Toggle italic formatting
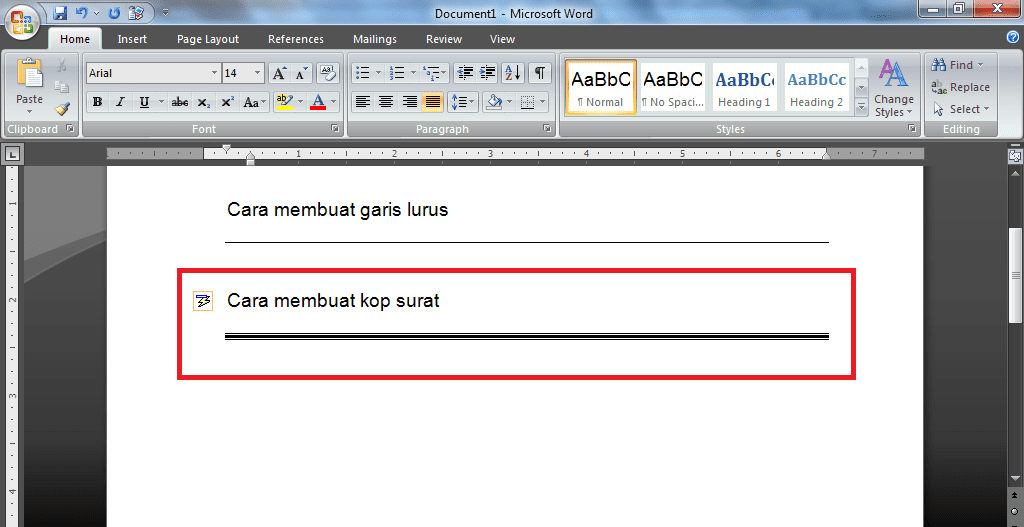Screen dimensions: 1024x527 (120, 102)
